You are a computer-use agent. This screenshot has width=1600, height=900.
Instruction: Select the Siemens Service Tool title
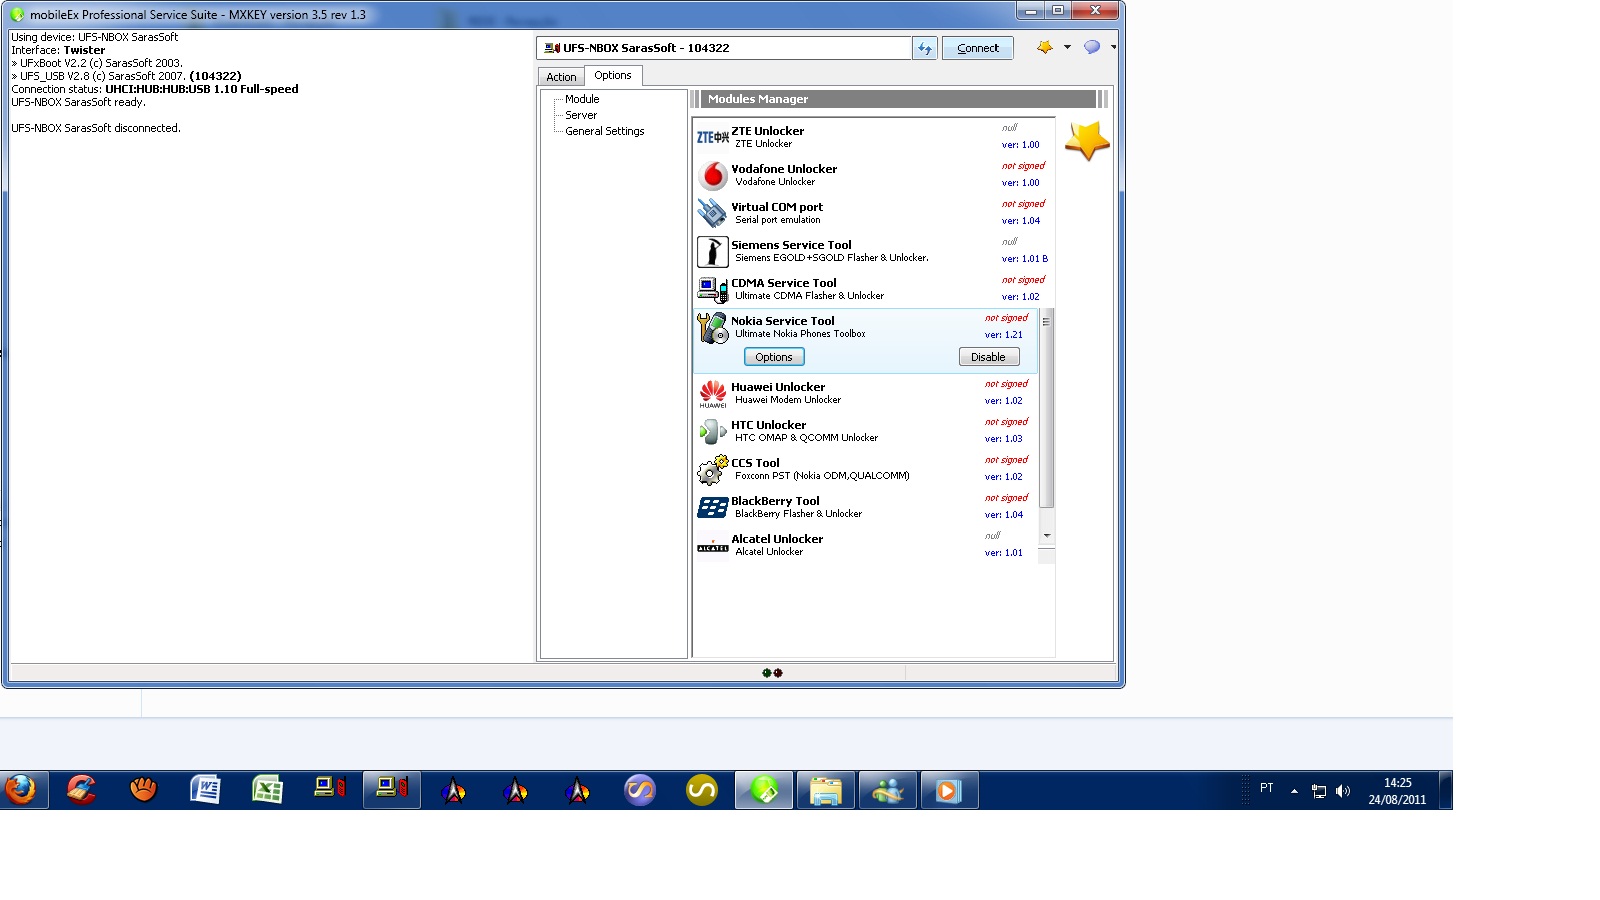(791, 245)
